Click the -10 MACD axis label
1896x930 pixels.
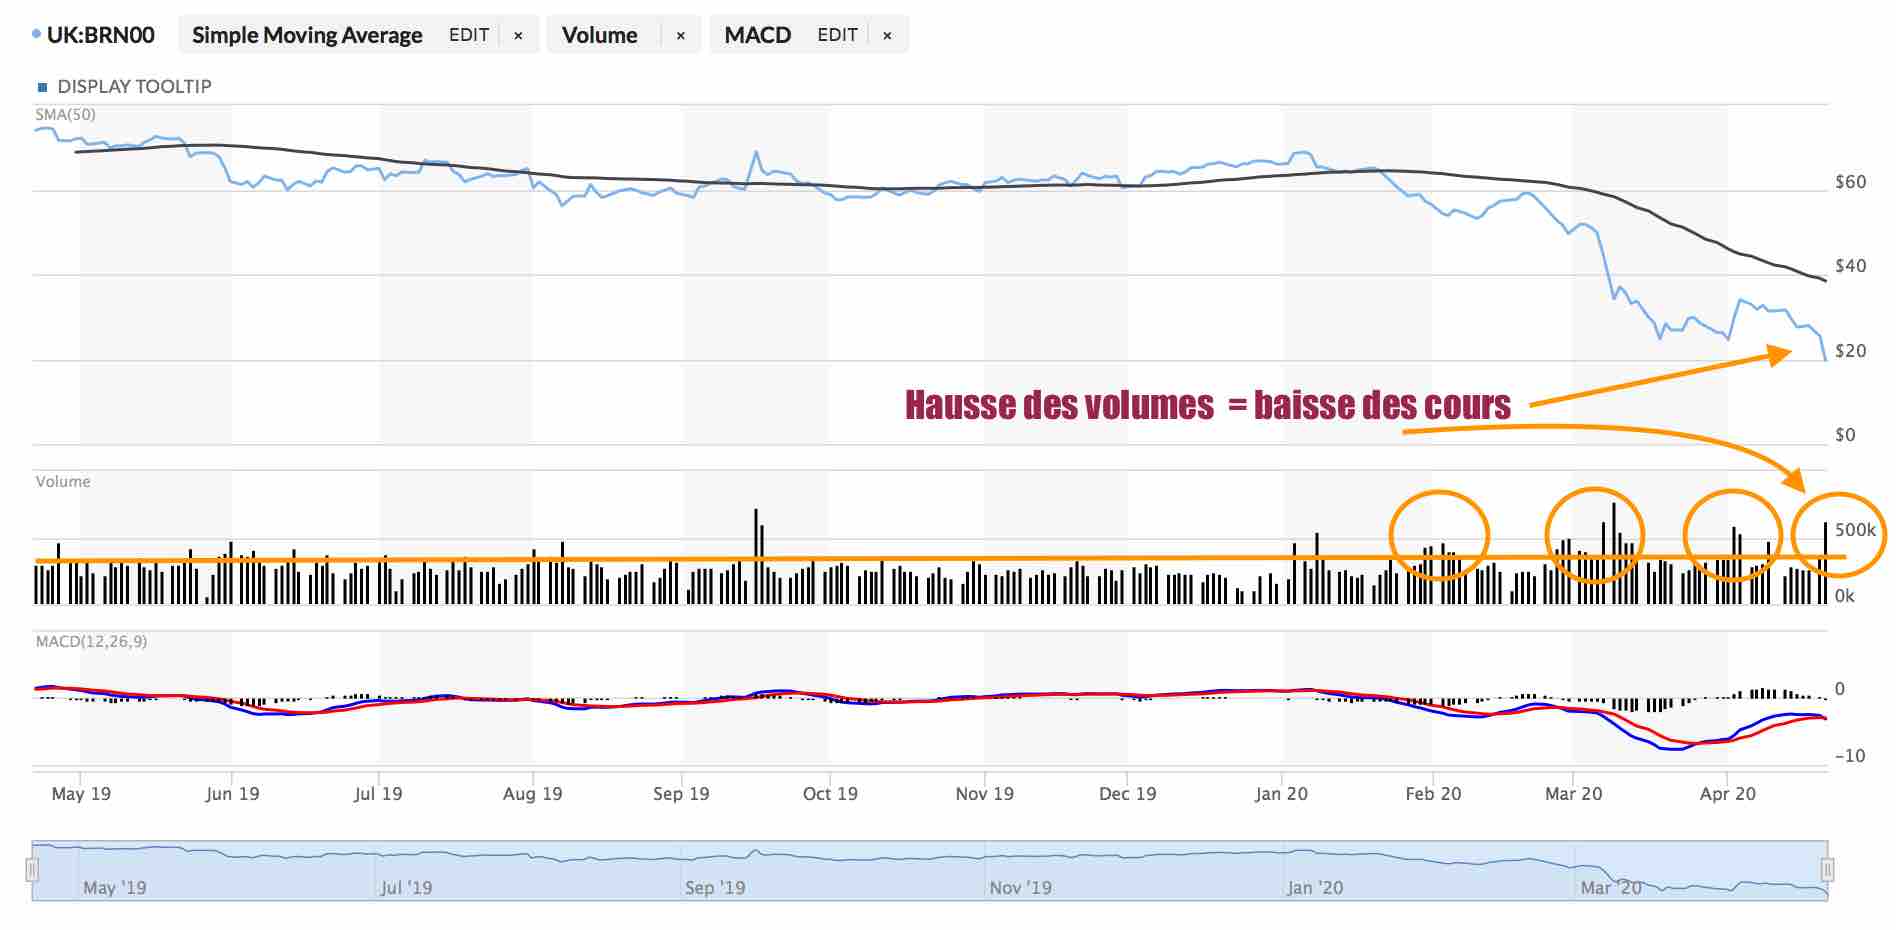[1850, 756]
